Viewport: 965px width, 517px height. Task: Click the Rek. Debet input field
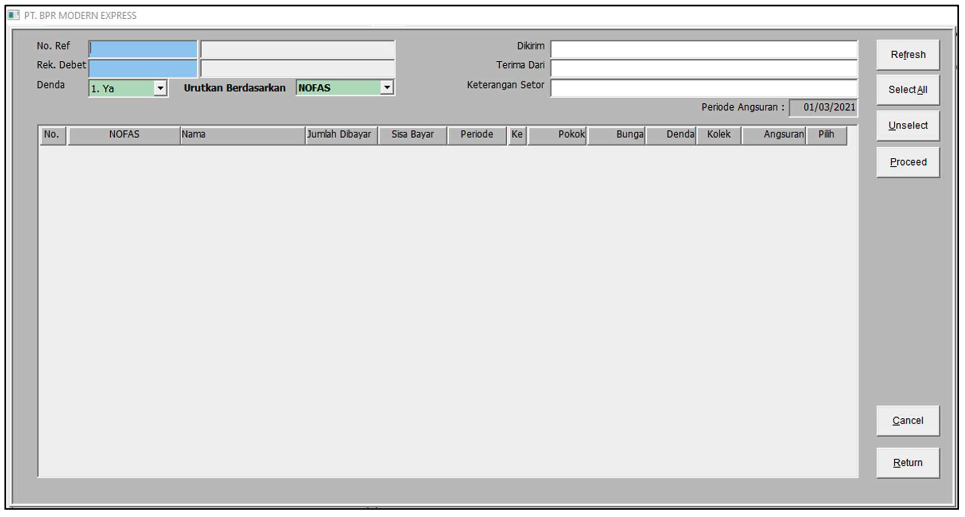(143, 68)
